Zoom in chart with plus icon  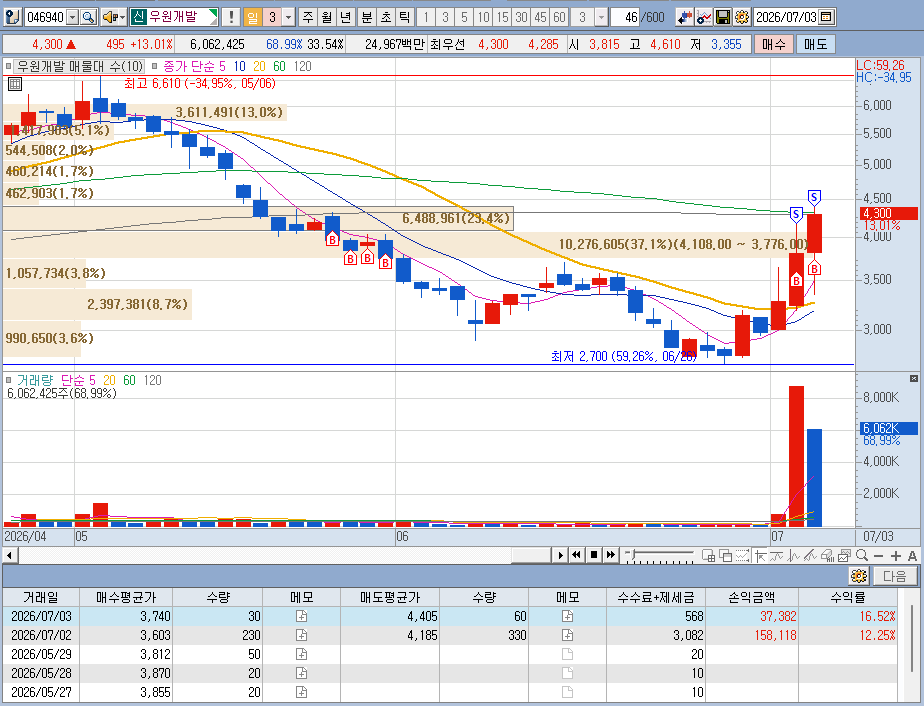896,556
